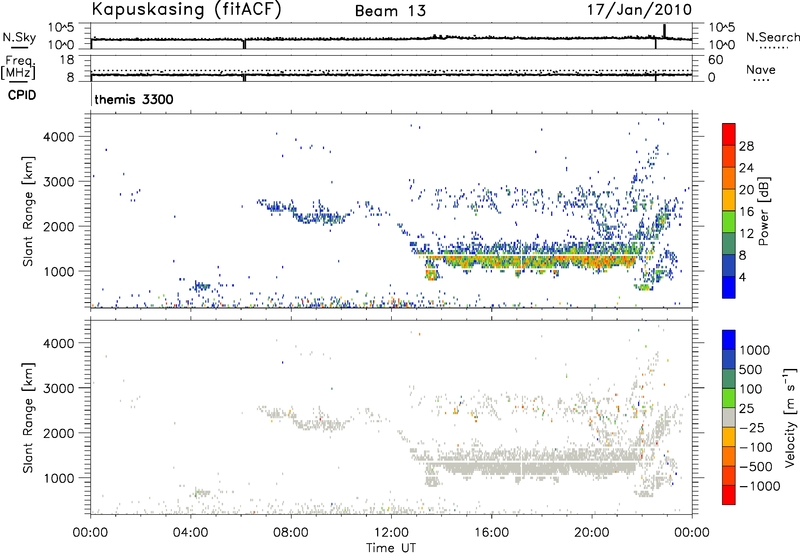This screenshot has width=800, height=554.
Task: Select the "1000" range tick on velocity panel
Action: tap(59, 478)
